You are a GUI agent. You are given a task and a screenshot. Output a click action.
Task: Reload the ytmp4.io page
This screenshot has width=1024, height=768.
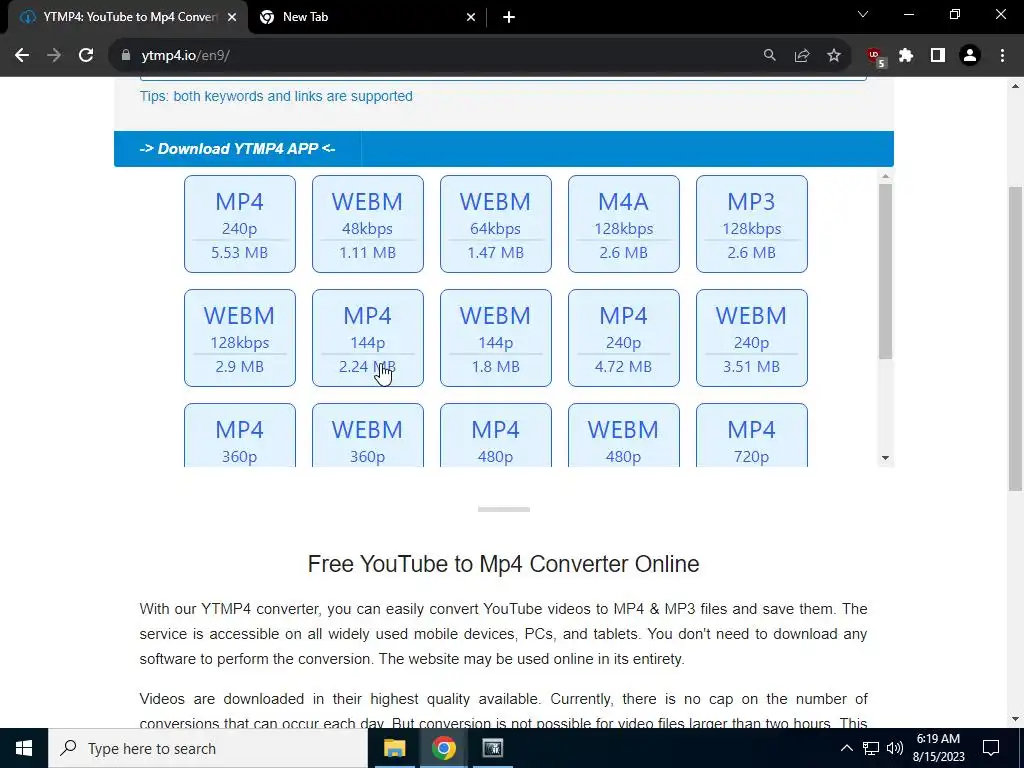(86, 56)
